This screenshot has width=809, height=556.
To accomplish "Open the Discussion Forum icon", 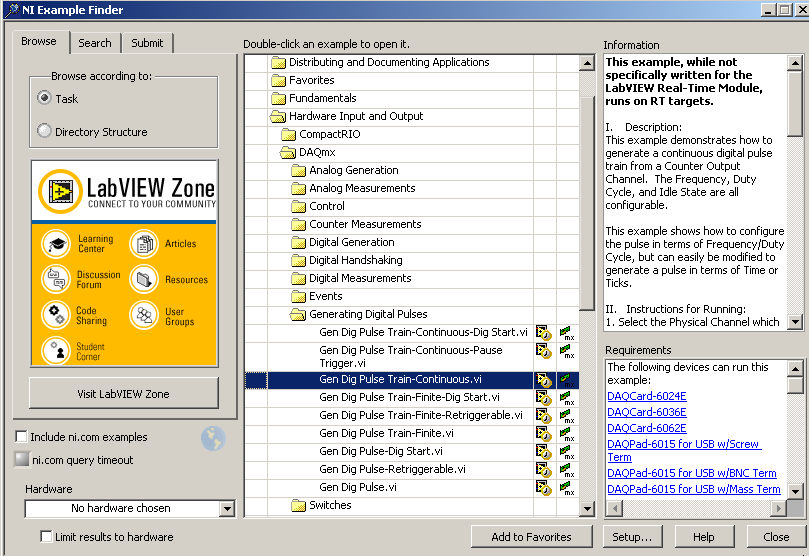I will pyautogui.click(x=56, y=279).
